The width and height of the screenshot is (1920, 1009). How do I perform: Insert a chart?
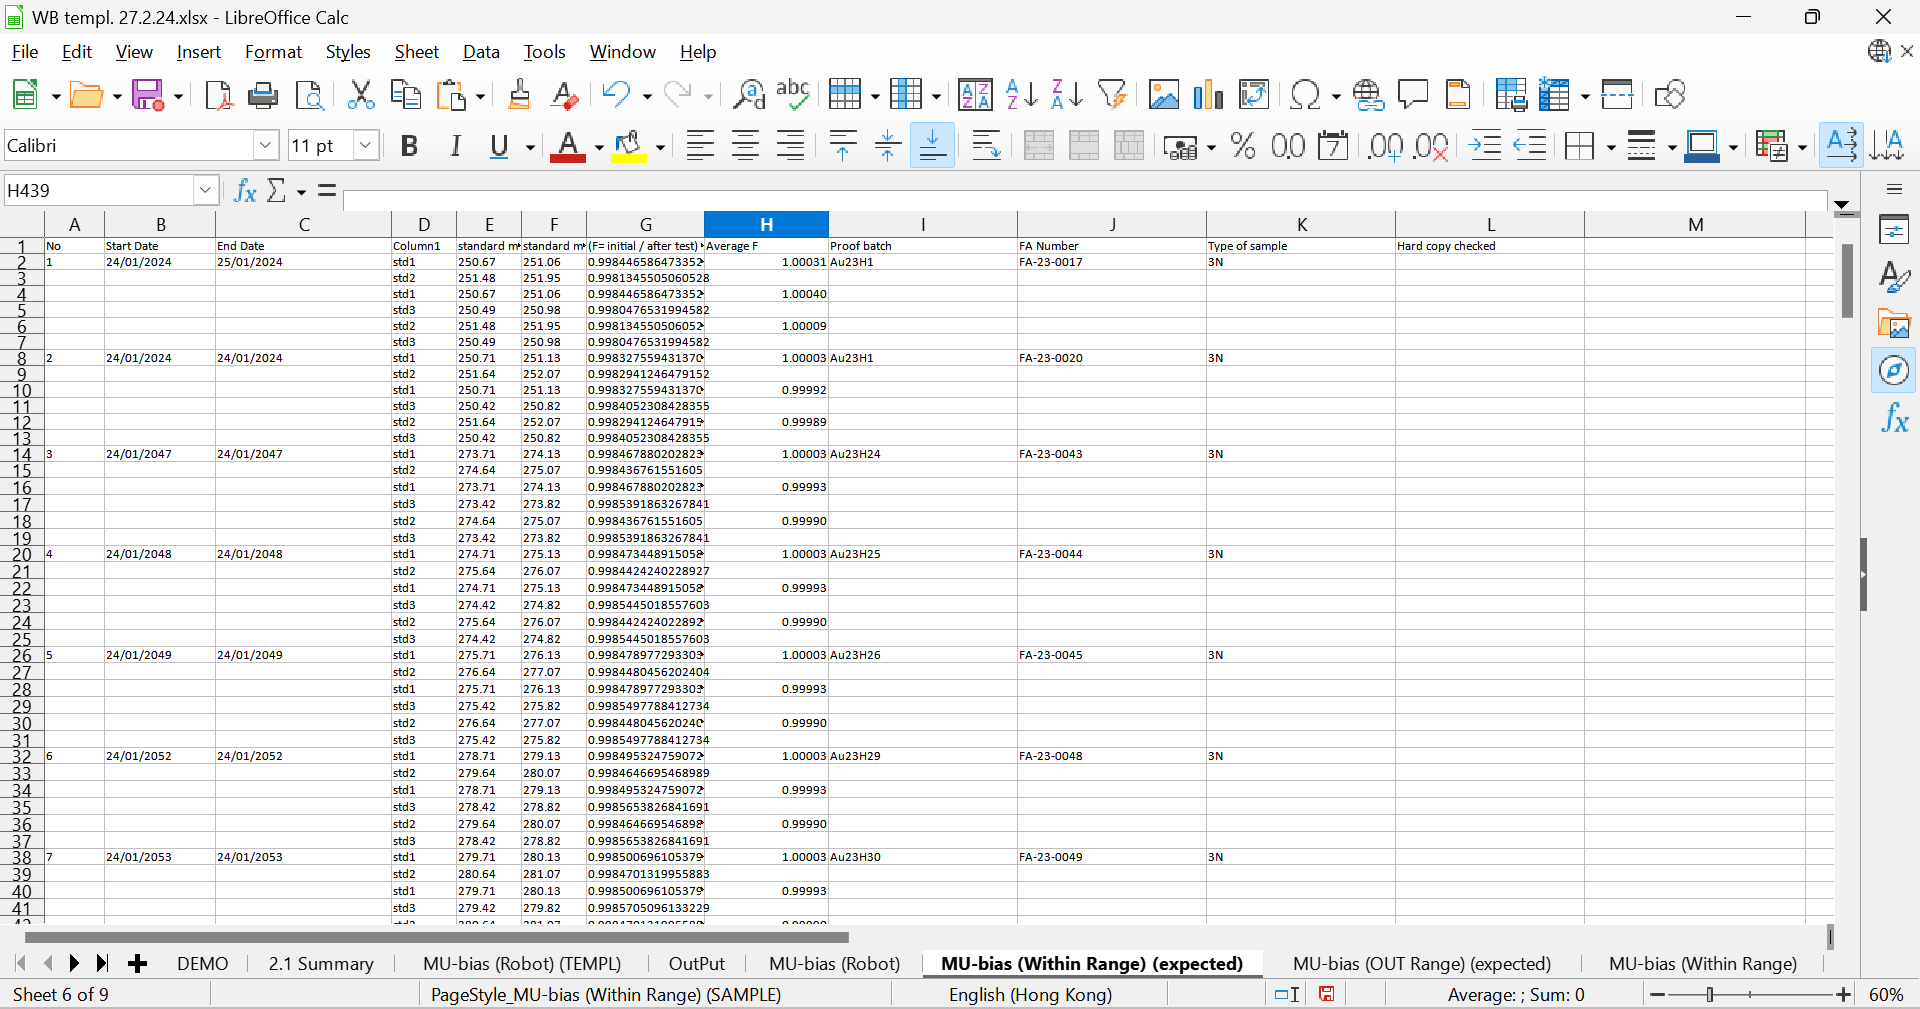point(1208,95)
